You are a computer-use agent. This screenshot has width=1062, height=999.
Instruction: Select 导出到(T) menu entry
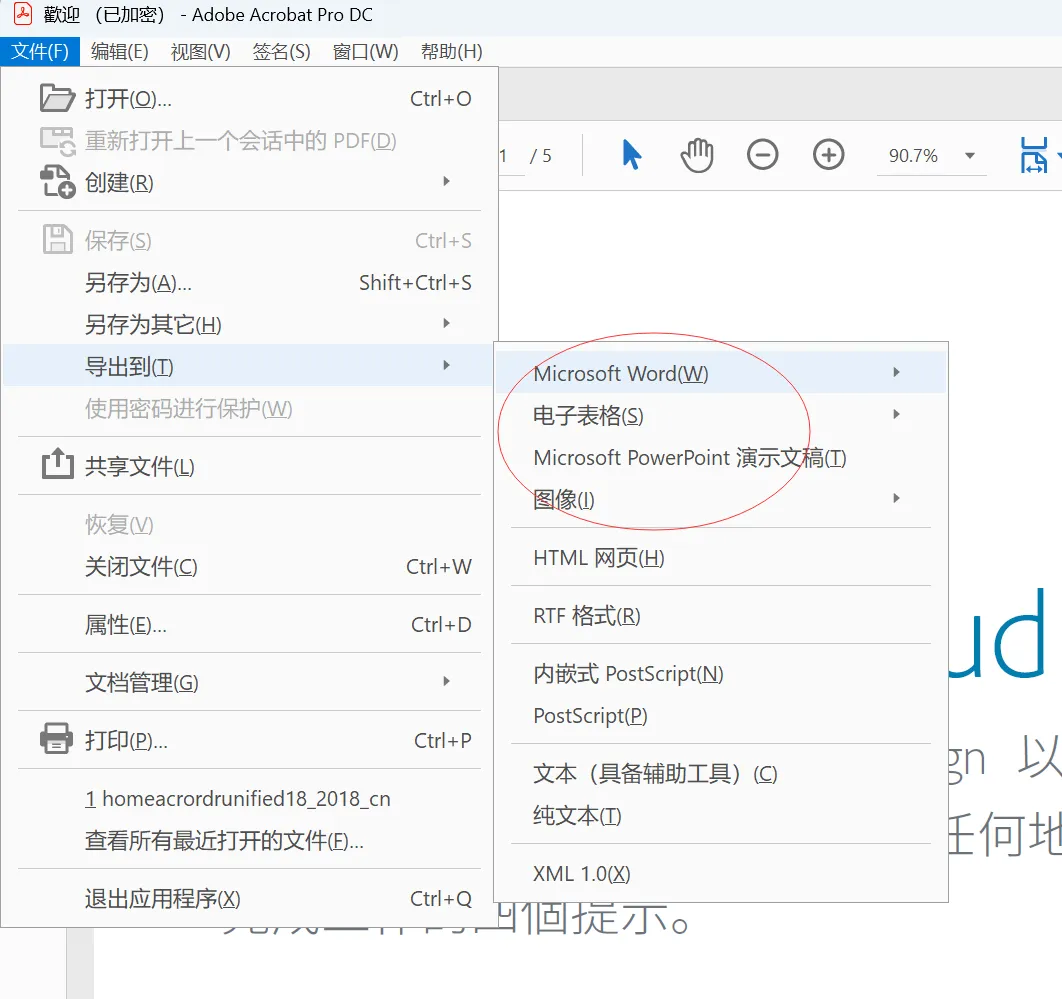(249, 366)
